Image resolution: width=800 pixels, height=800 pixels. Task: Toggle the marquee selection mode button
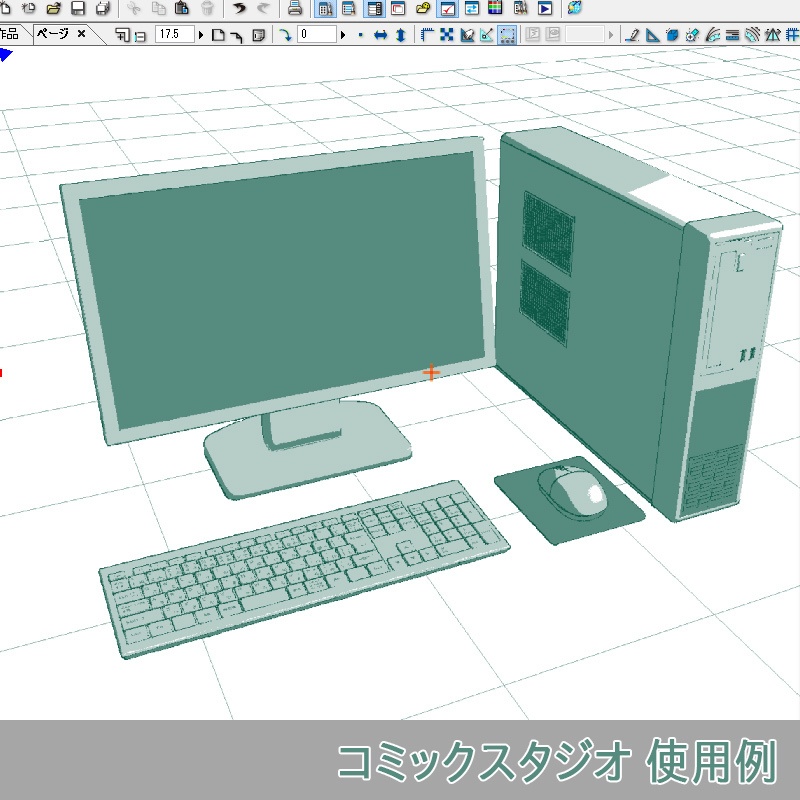tap(507, 33)
